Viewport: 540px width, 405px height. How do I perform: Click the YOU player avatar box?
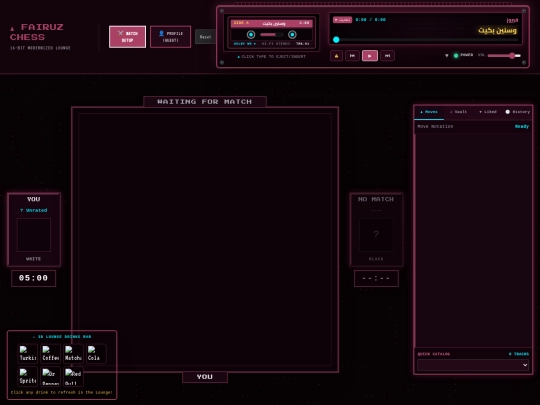coord(34,235)
